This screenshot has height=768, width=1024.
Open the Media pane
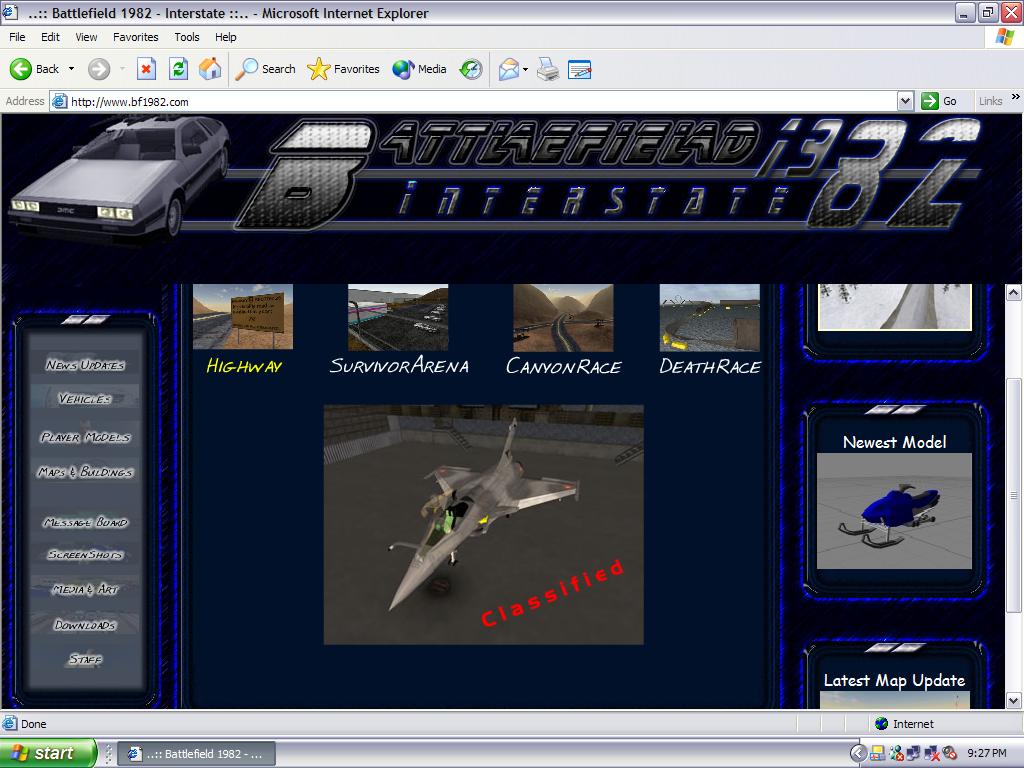coord(419,69)
